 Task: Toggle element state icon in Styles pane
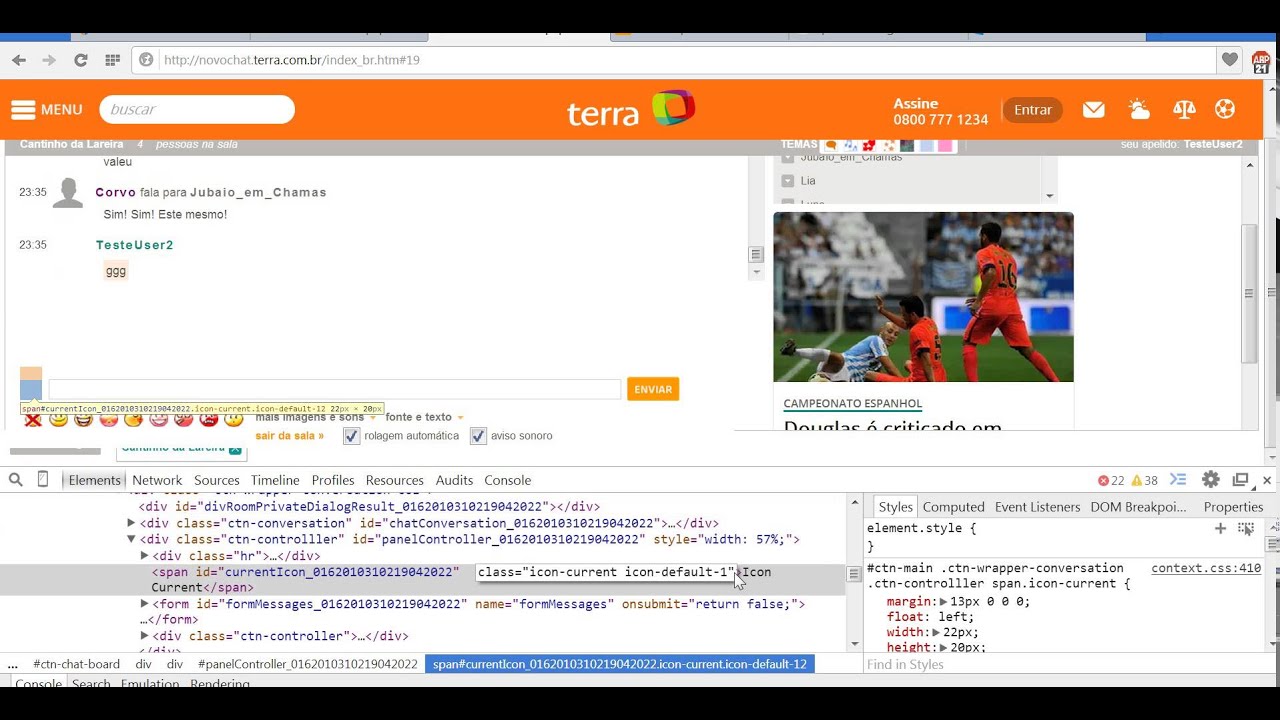pos(1246,528)
